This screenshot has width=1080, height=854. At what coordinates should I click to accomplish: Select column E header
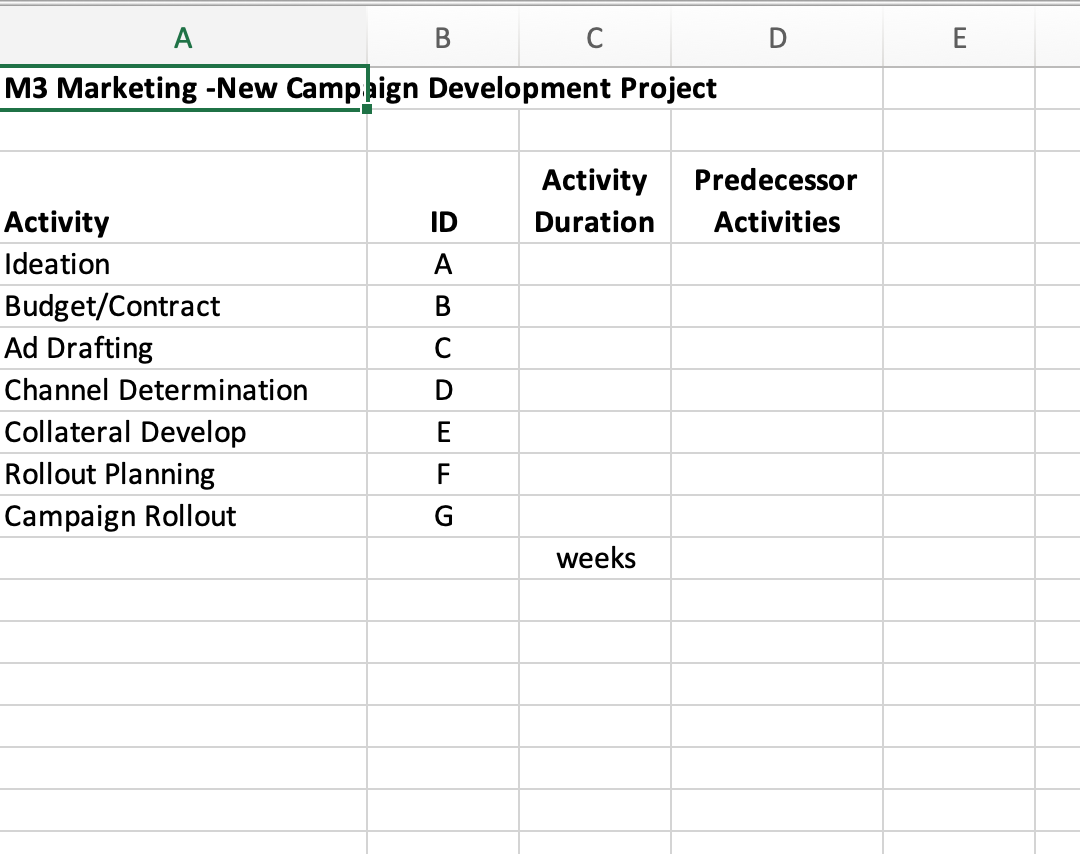point(959,38)
